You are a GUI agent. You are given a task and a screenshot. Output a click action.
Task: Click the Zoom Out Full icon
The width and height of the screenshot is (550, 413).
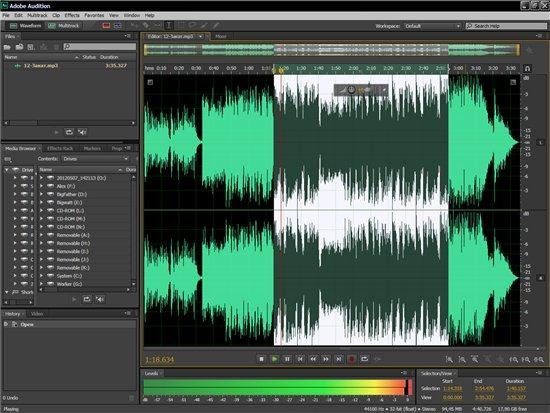(501, 359)
